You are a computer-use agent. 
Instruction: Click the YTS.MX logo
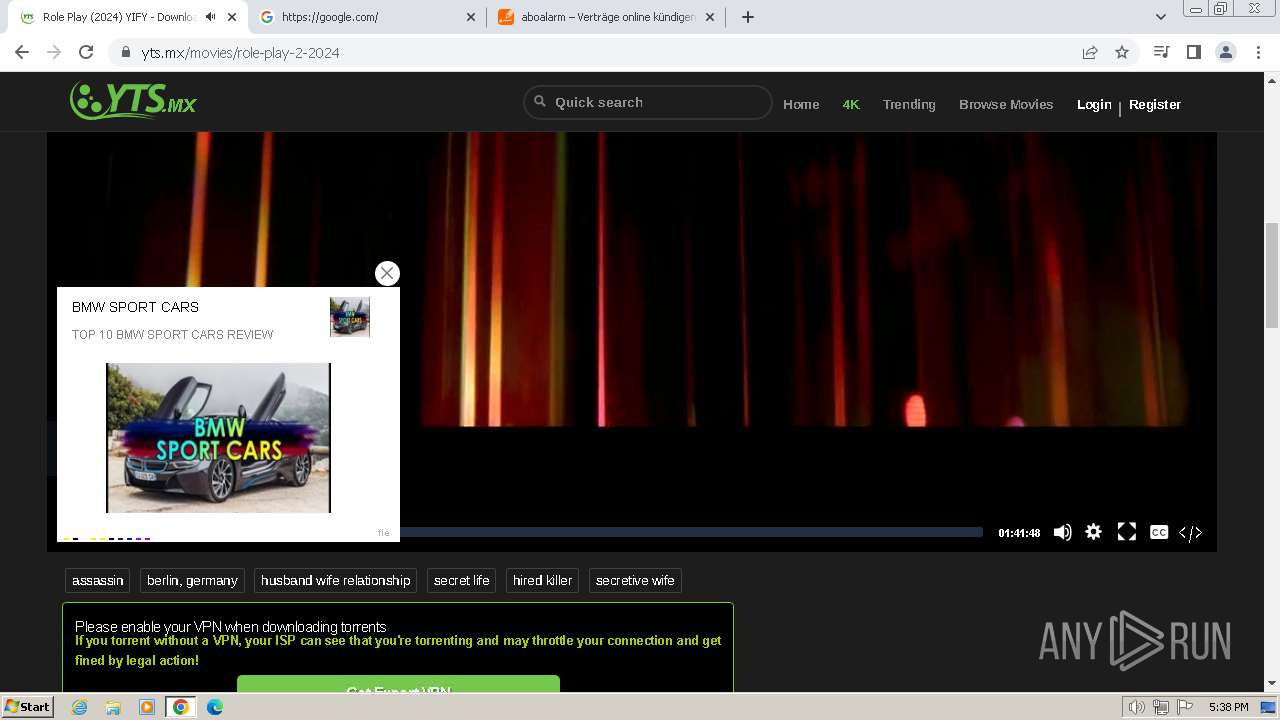click(133, 101)
